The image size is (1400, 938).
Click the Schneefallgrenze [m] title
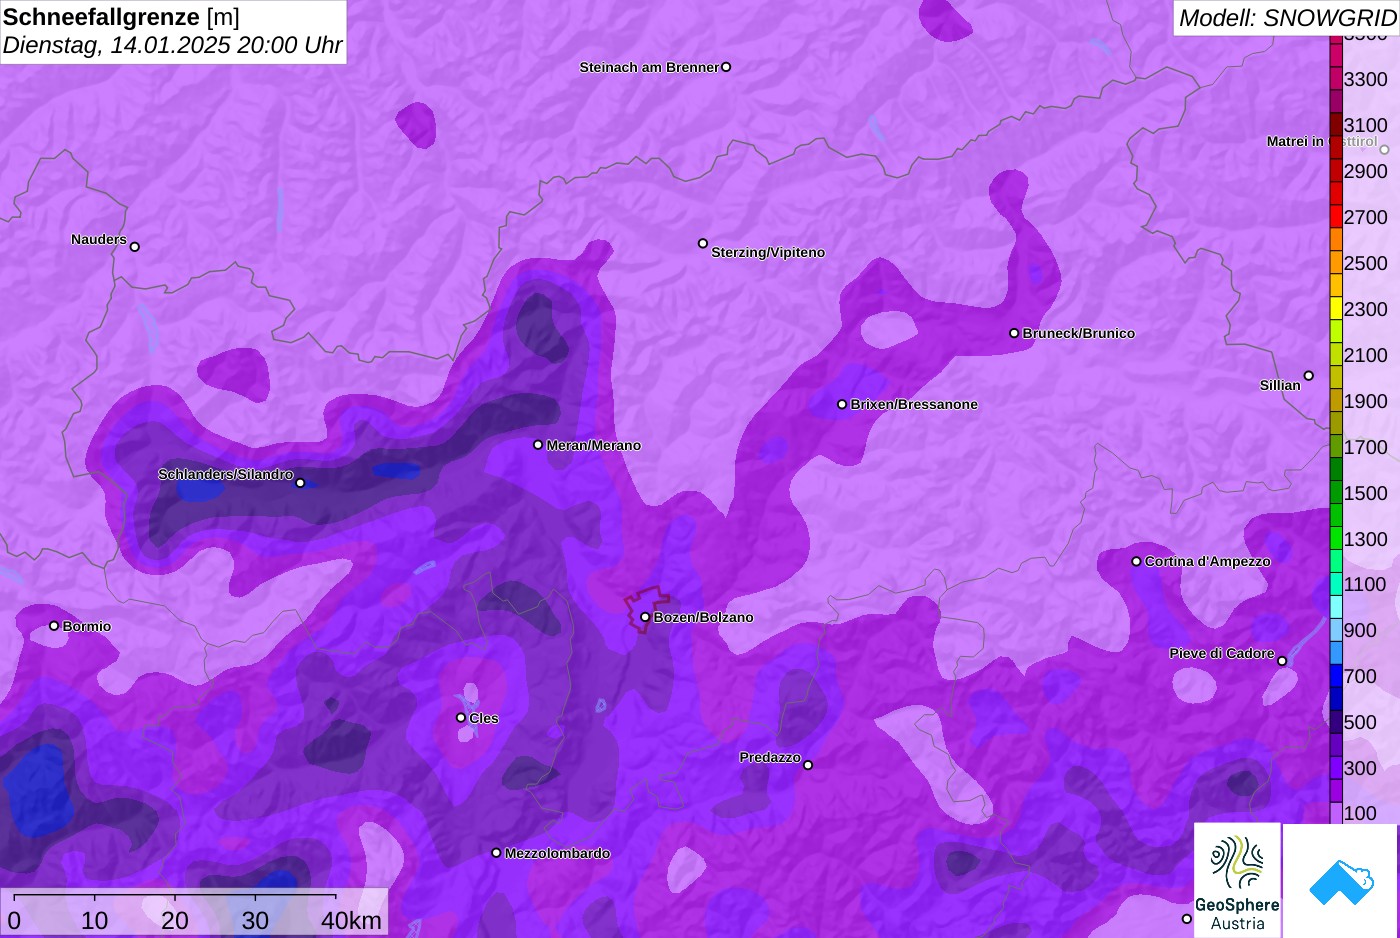[x=121, y=17]
